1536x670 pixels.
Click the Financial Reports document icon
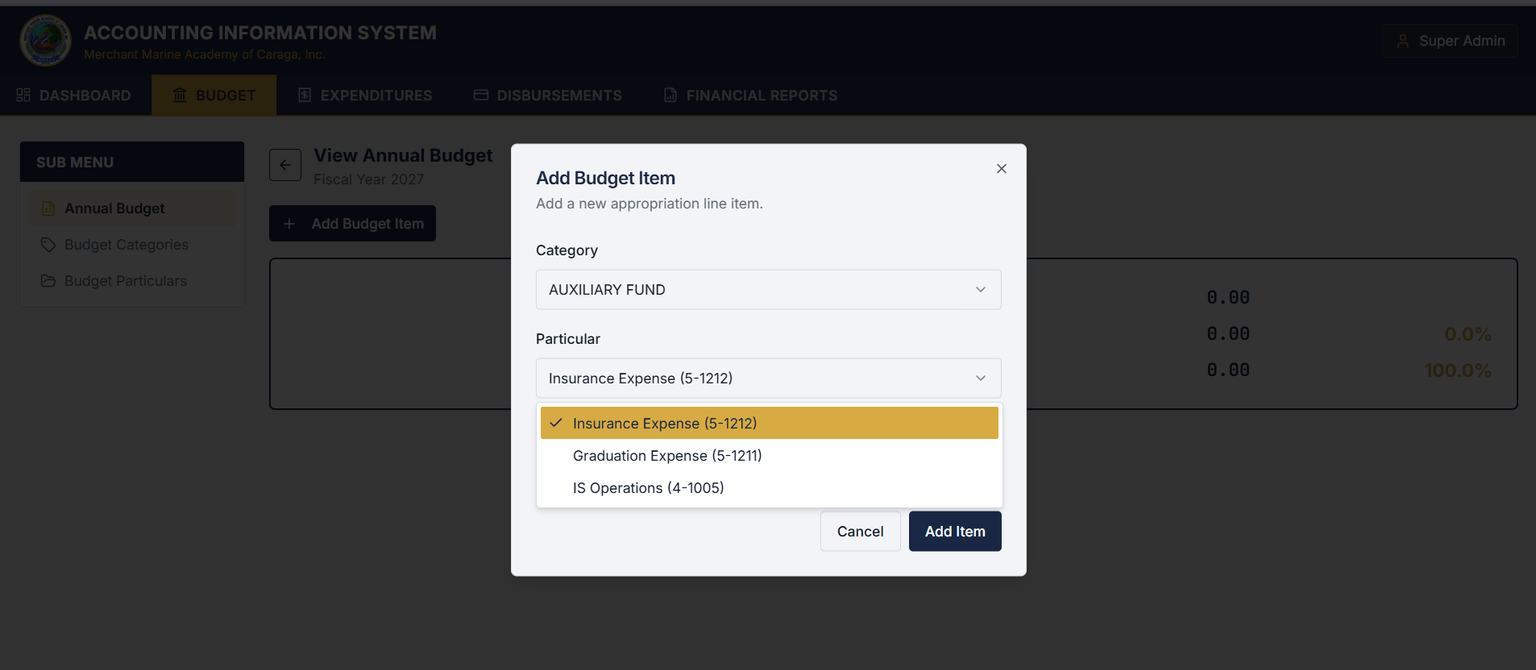670,95
